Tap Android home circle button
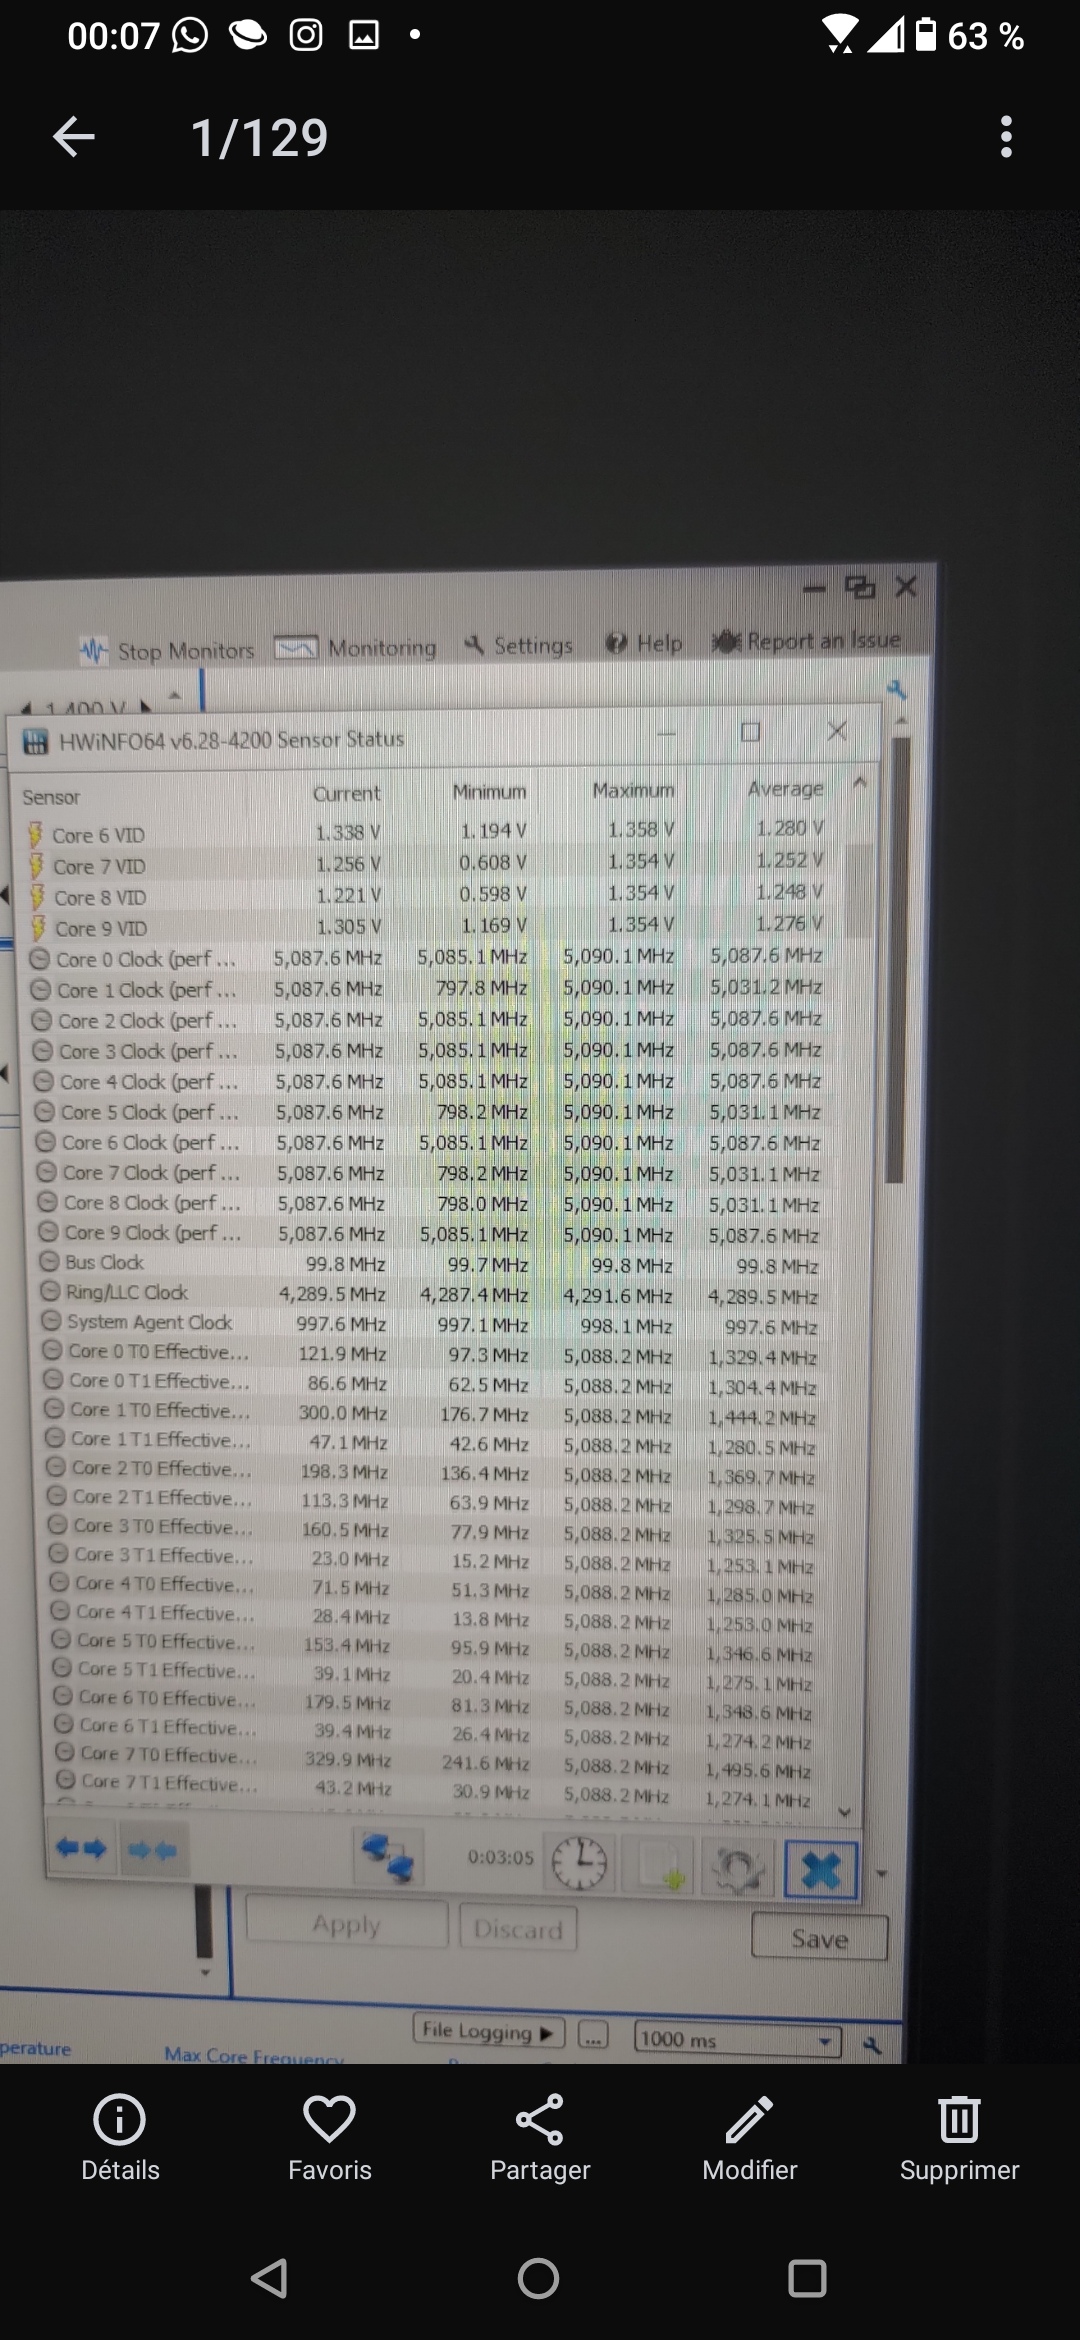The image size is (1080, 2340). (x=538, y=2279)
